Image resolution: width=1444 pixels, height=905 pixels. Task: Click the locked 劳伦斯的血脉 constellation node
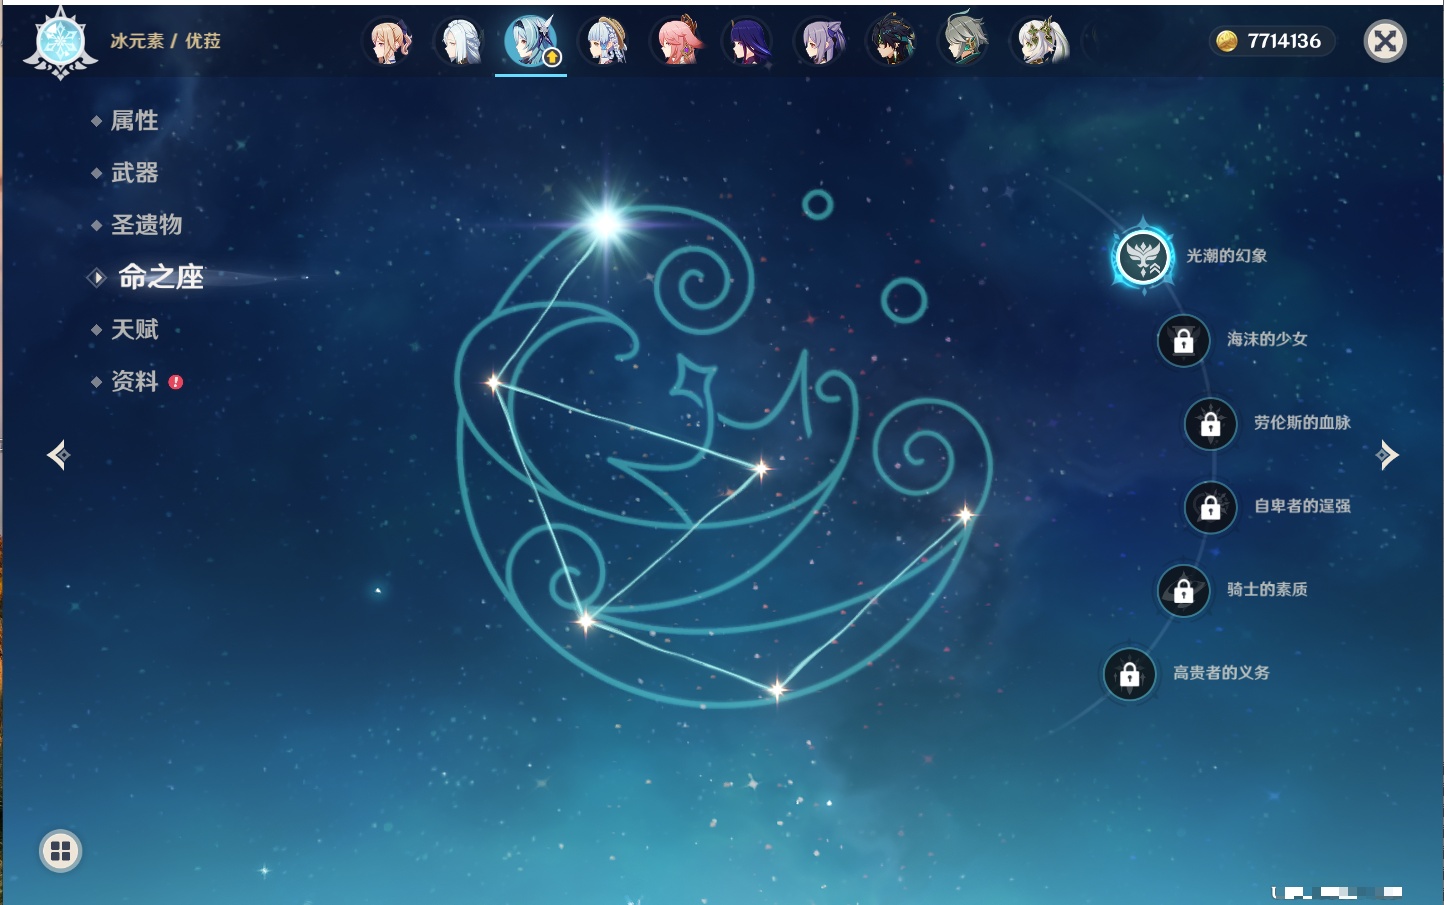[x=1211, y=424]
